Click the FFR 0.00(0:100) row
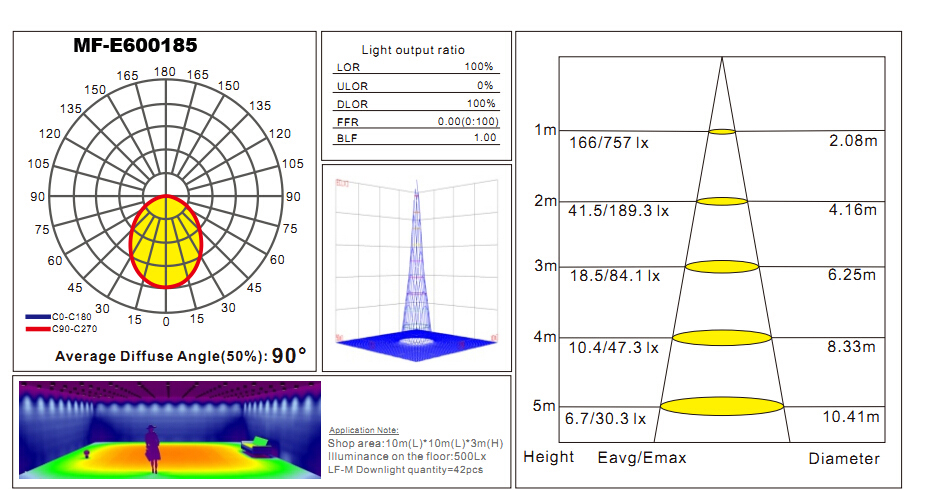The image size is (938, 490). [x=416, y=122]
